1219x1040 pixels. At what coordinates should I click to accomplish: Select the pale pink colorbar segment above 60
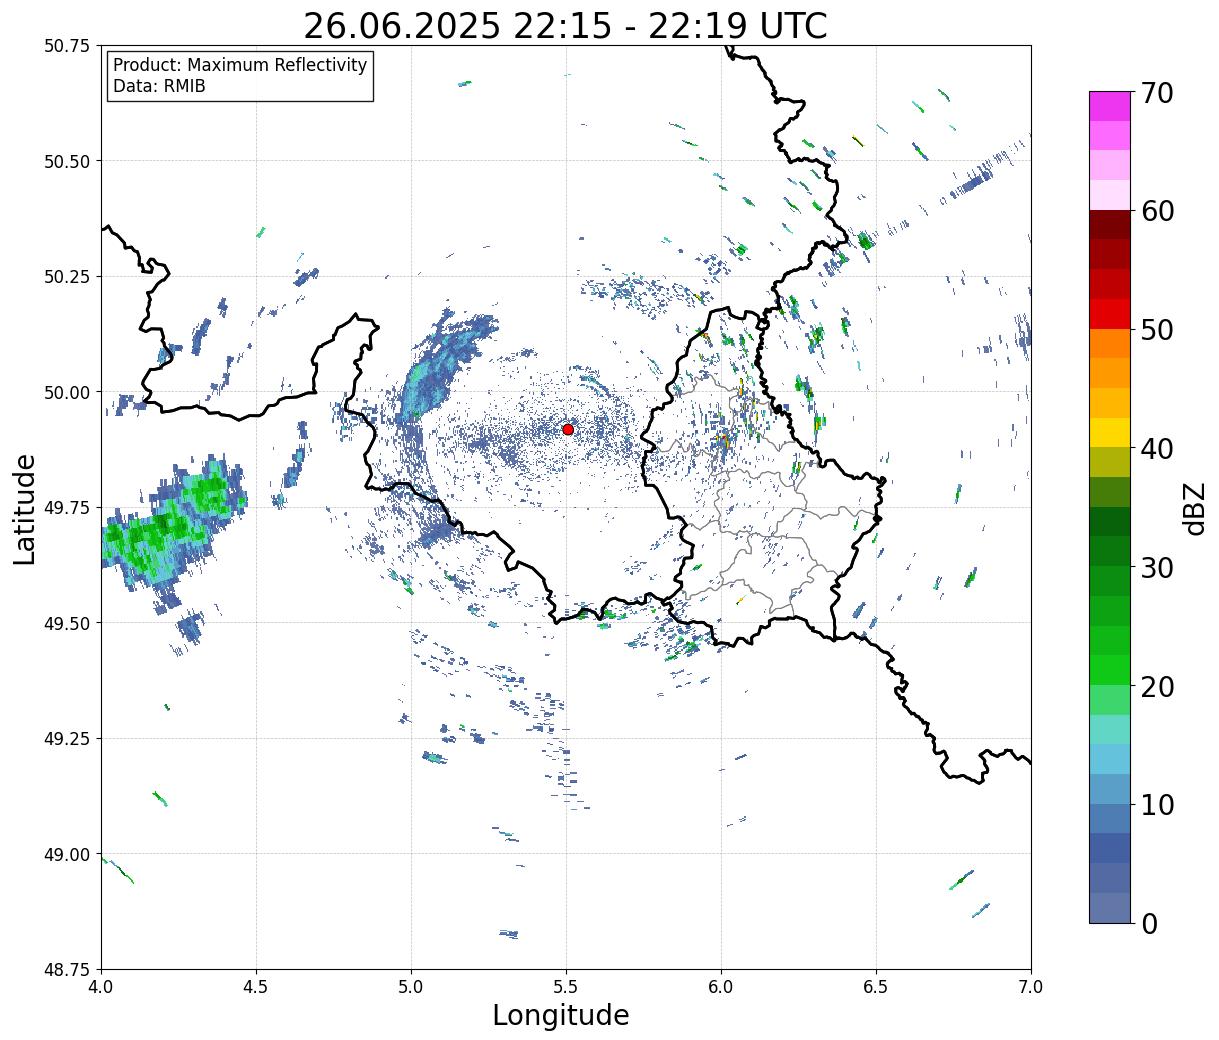pyautogui.click(x=1110, y=195)
